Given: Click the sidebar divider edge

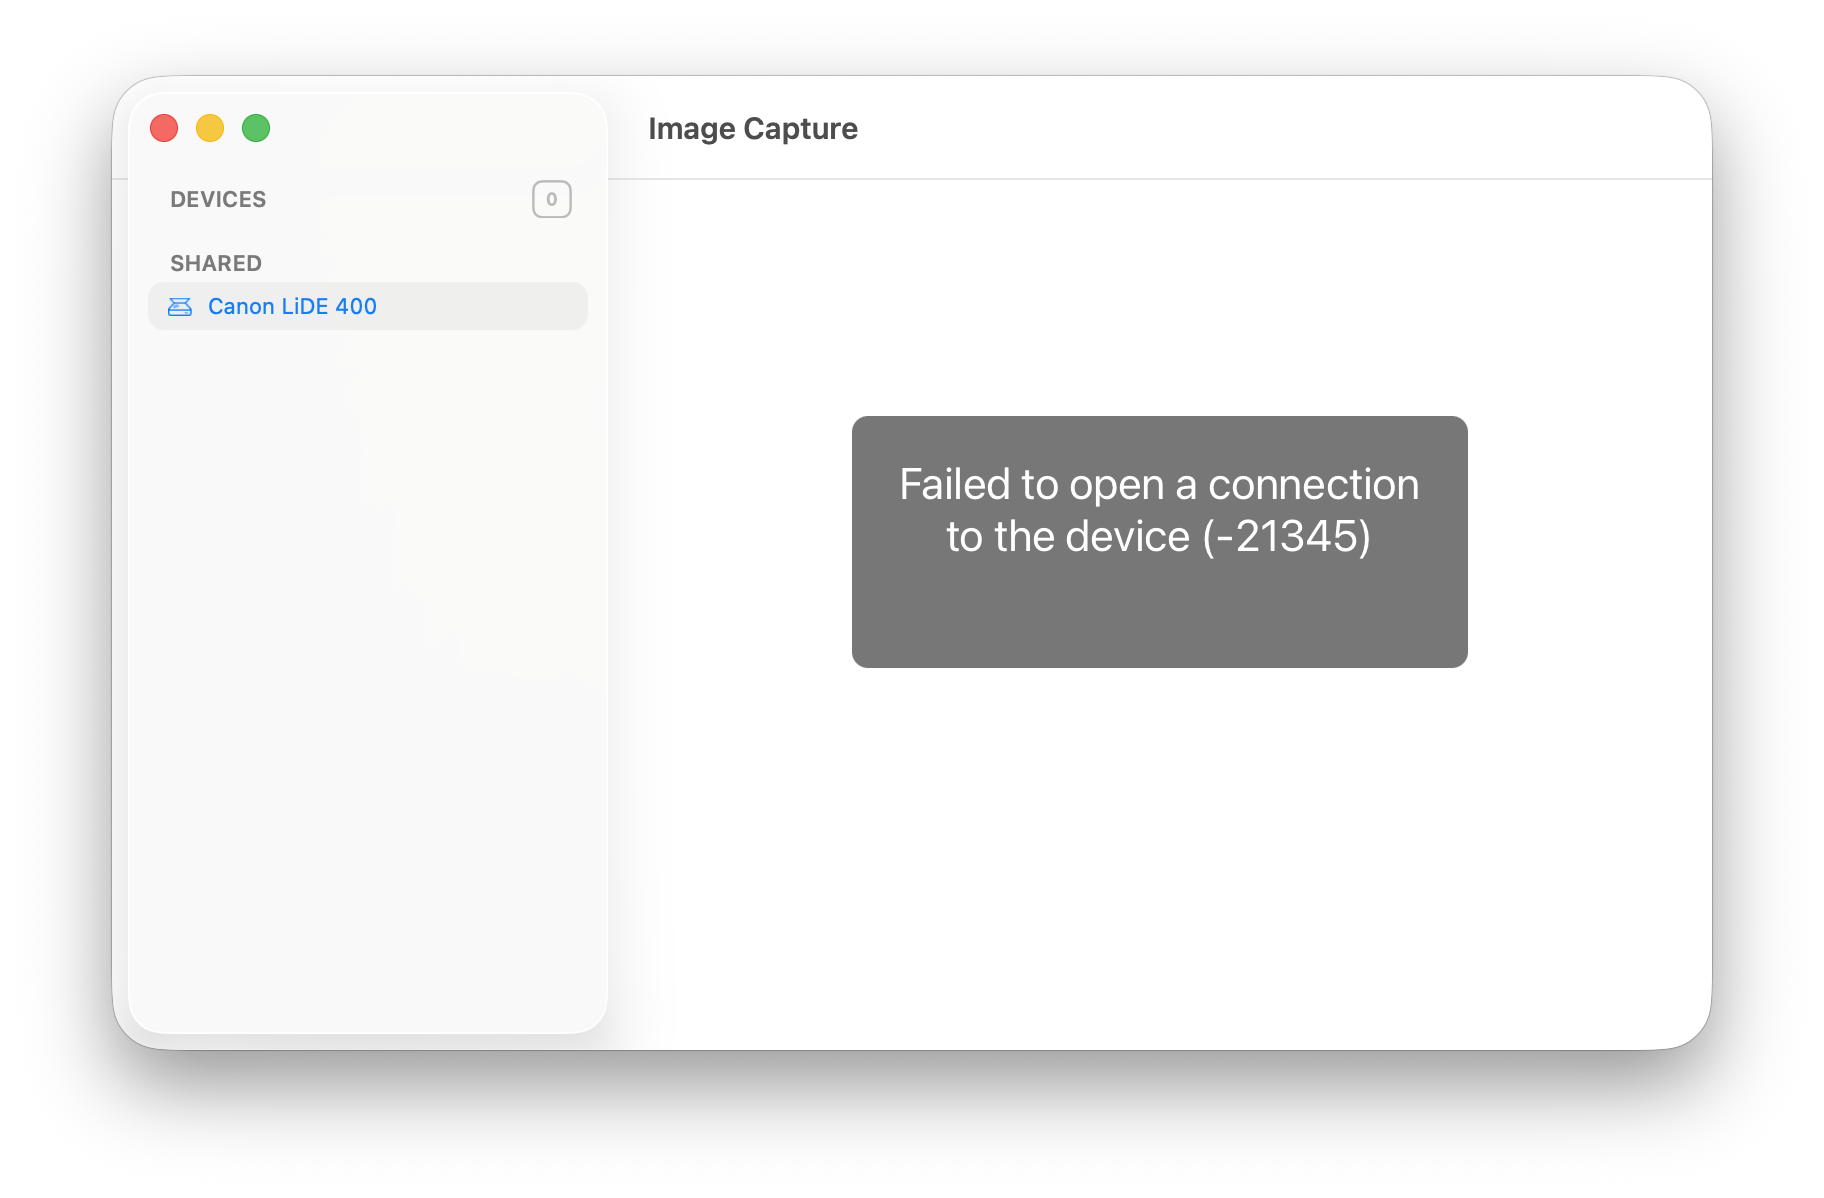Looking at the screenshot, I should point(609,600).
